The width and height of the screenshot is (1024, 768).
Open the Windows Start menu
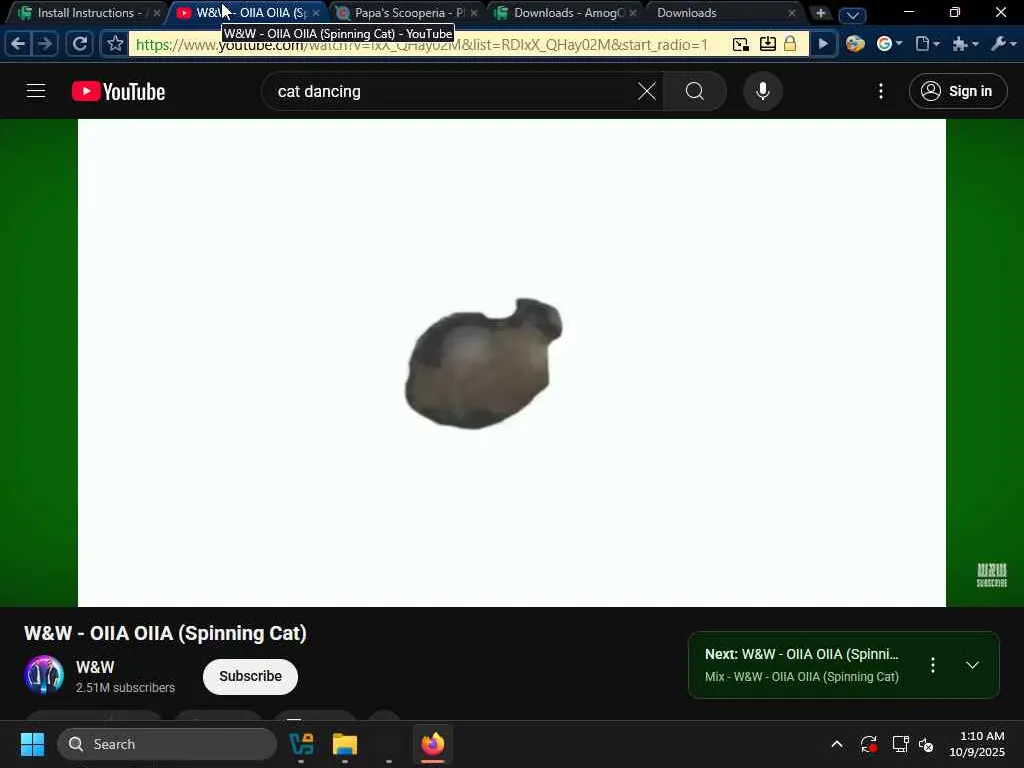[x=33, y=744]
